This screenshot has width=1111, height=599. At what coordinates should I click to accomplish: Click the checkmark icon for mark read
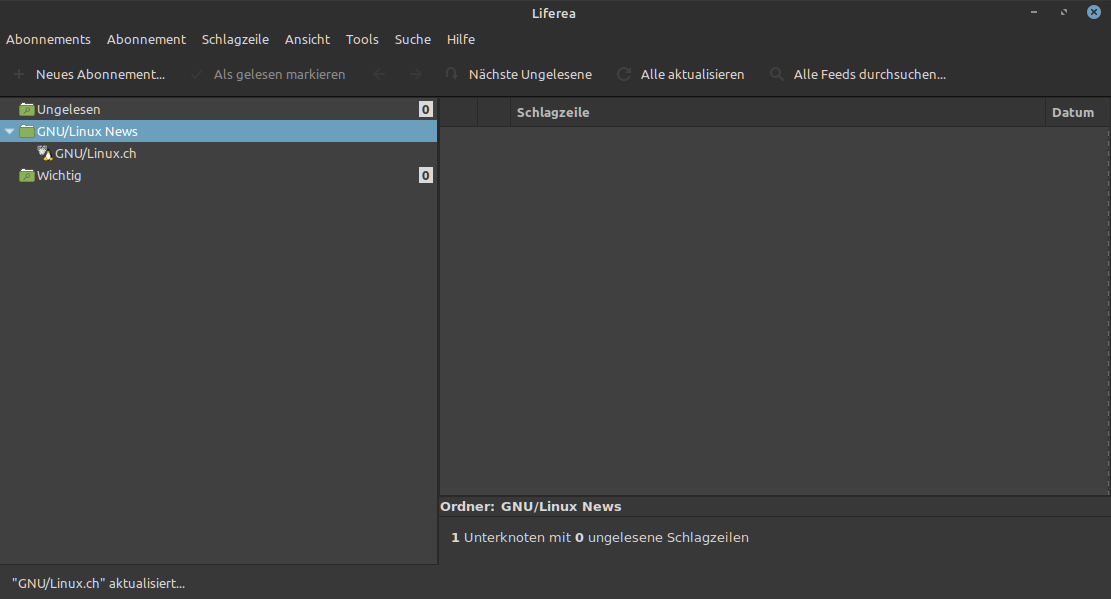[197, 74]
